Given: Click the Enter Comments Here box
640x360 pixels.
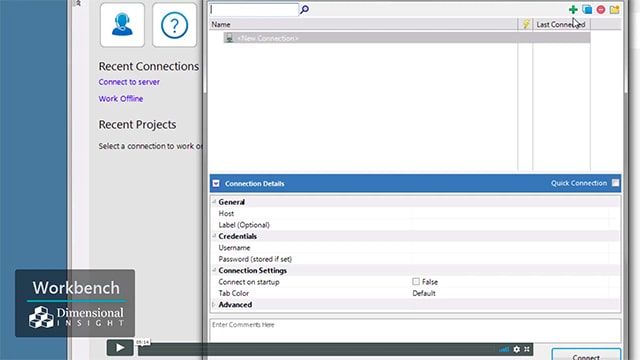Looking at the screenshot, I should [x=416, y=331].
